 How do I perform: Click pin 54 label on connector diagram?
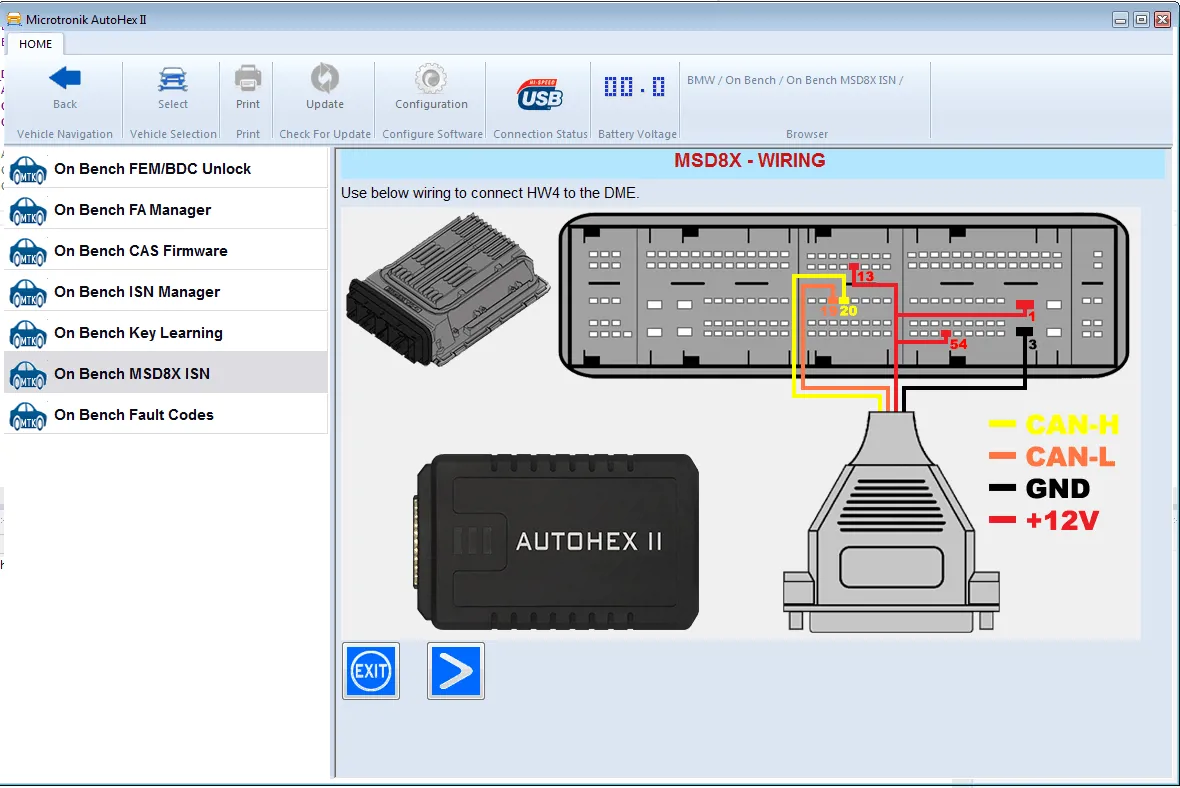[958, 344]
